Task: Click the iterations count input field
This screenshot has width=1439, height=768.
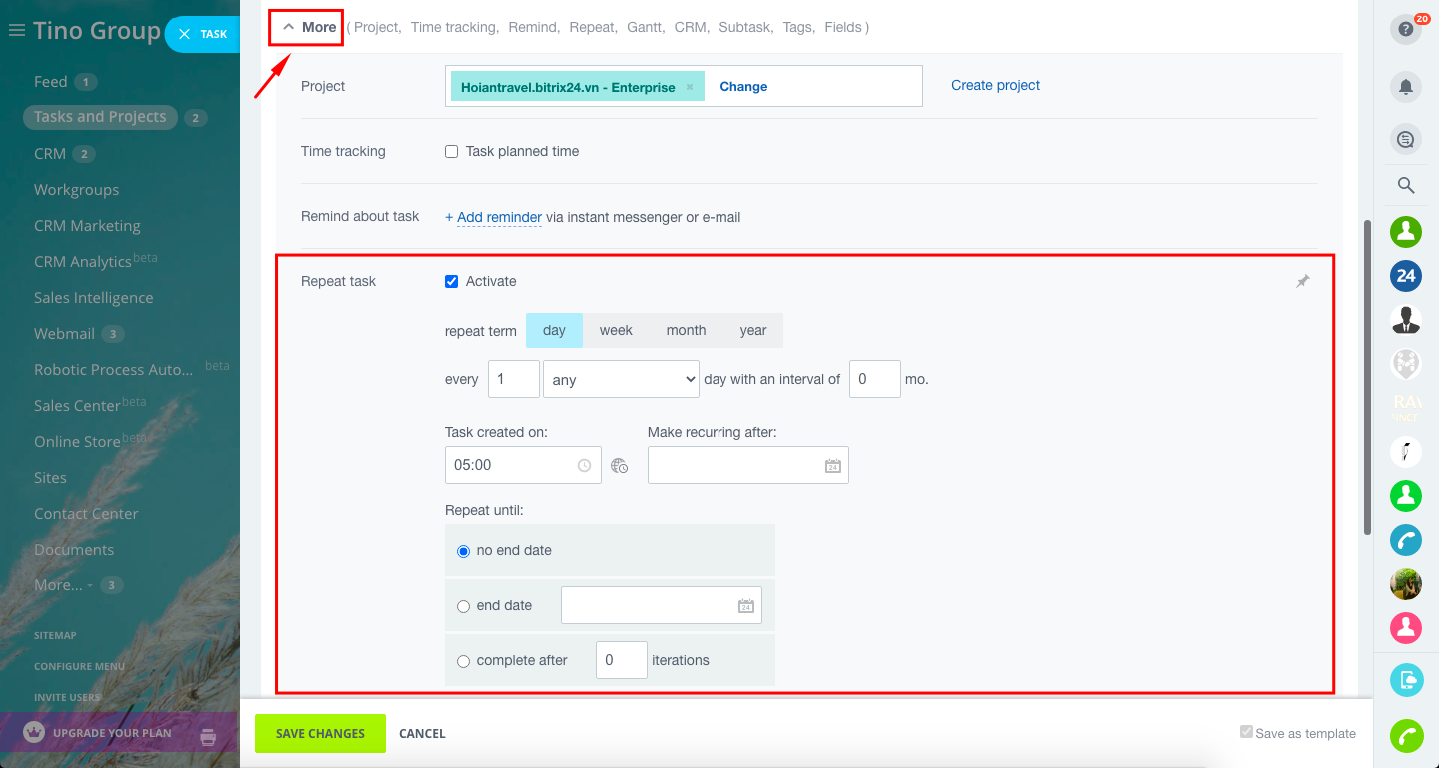Action: (622, 660)
